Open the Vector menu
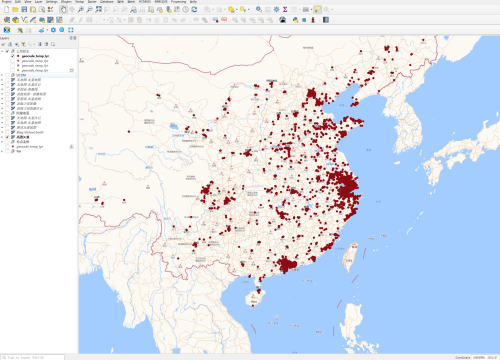The image size is (500, 360). pos(79,2)
